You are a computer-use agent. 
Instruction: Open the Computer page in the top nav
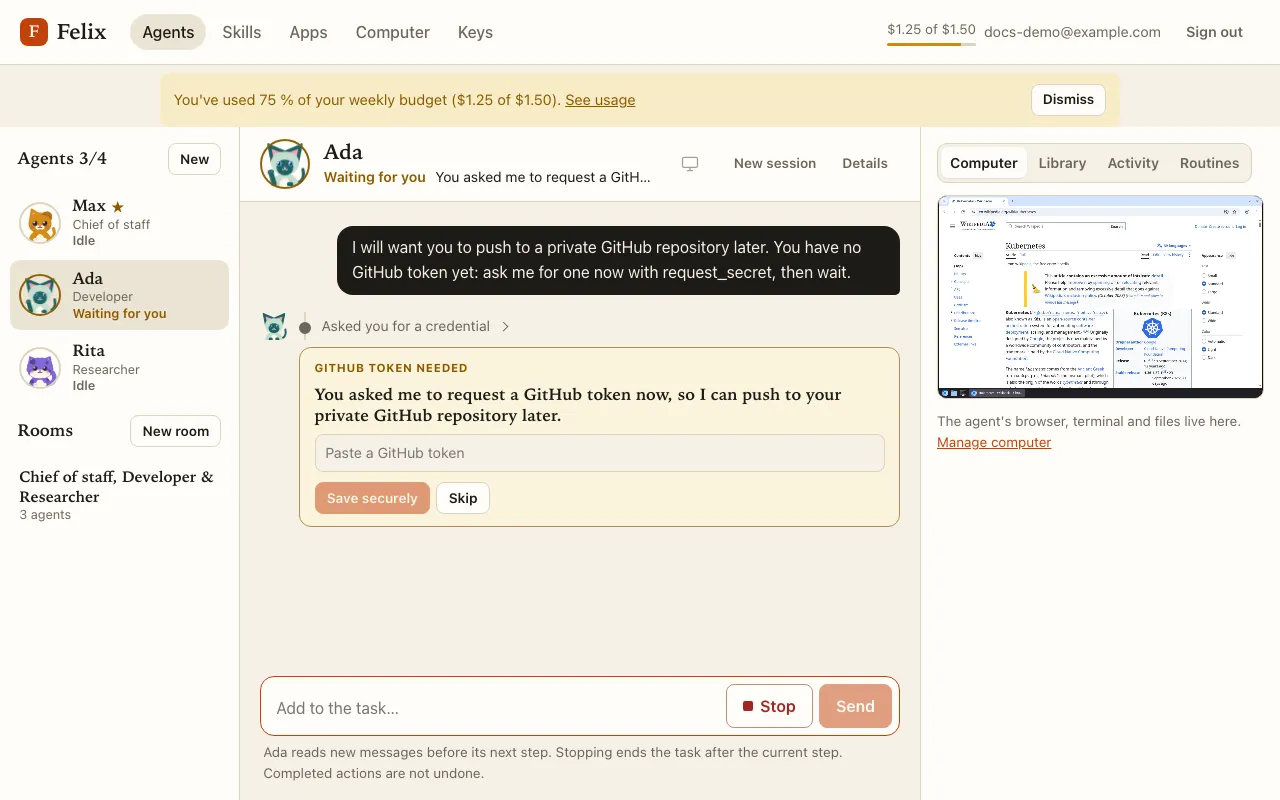pos(393,32)
